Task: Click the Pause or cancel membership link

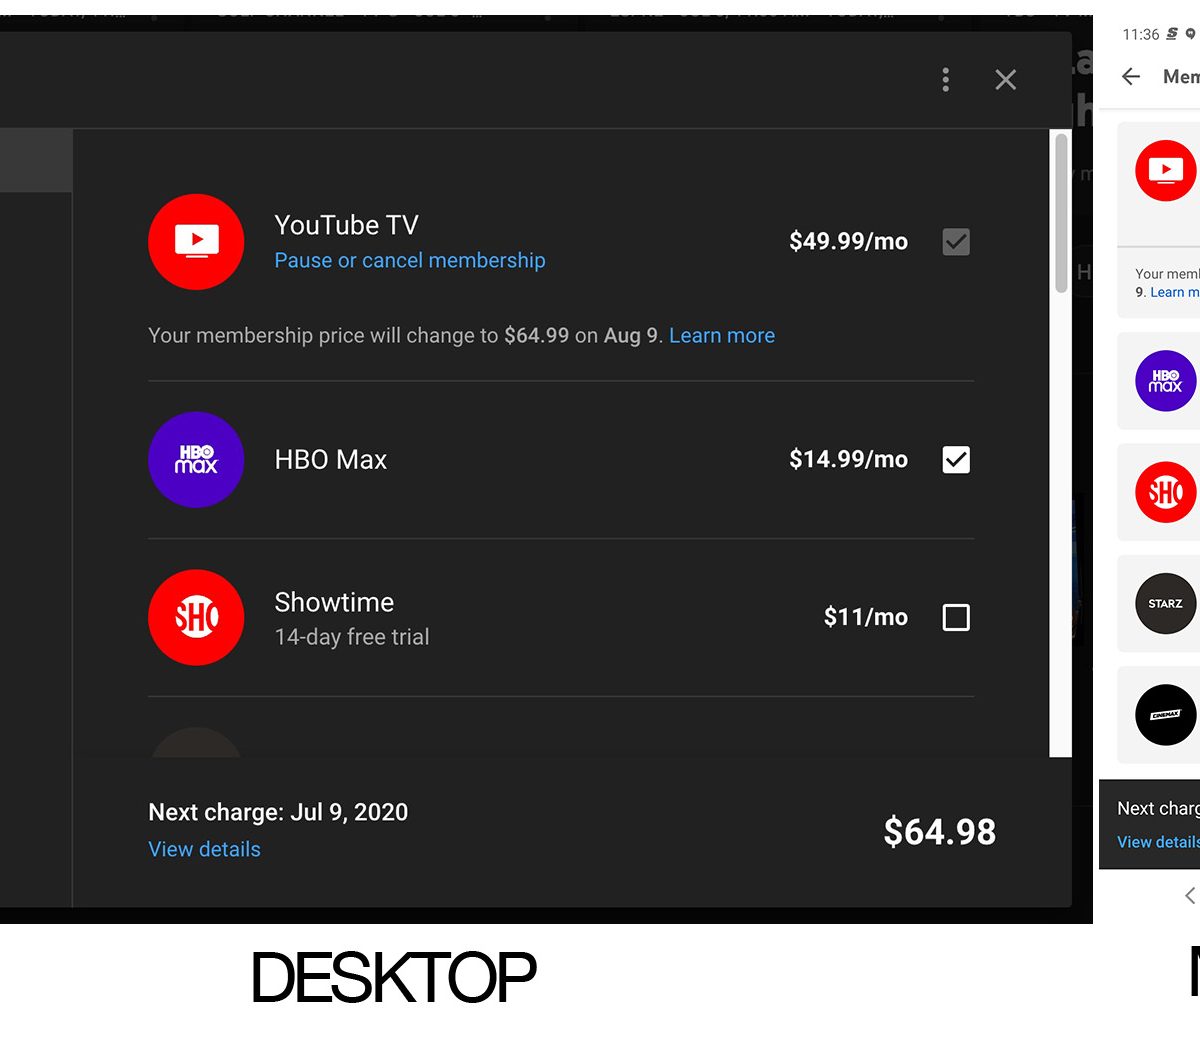Action: (410, 260)
